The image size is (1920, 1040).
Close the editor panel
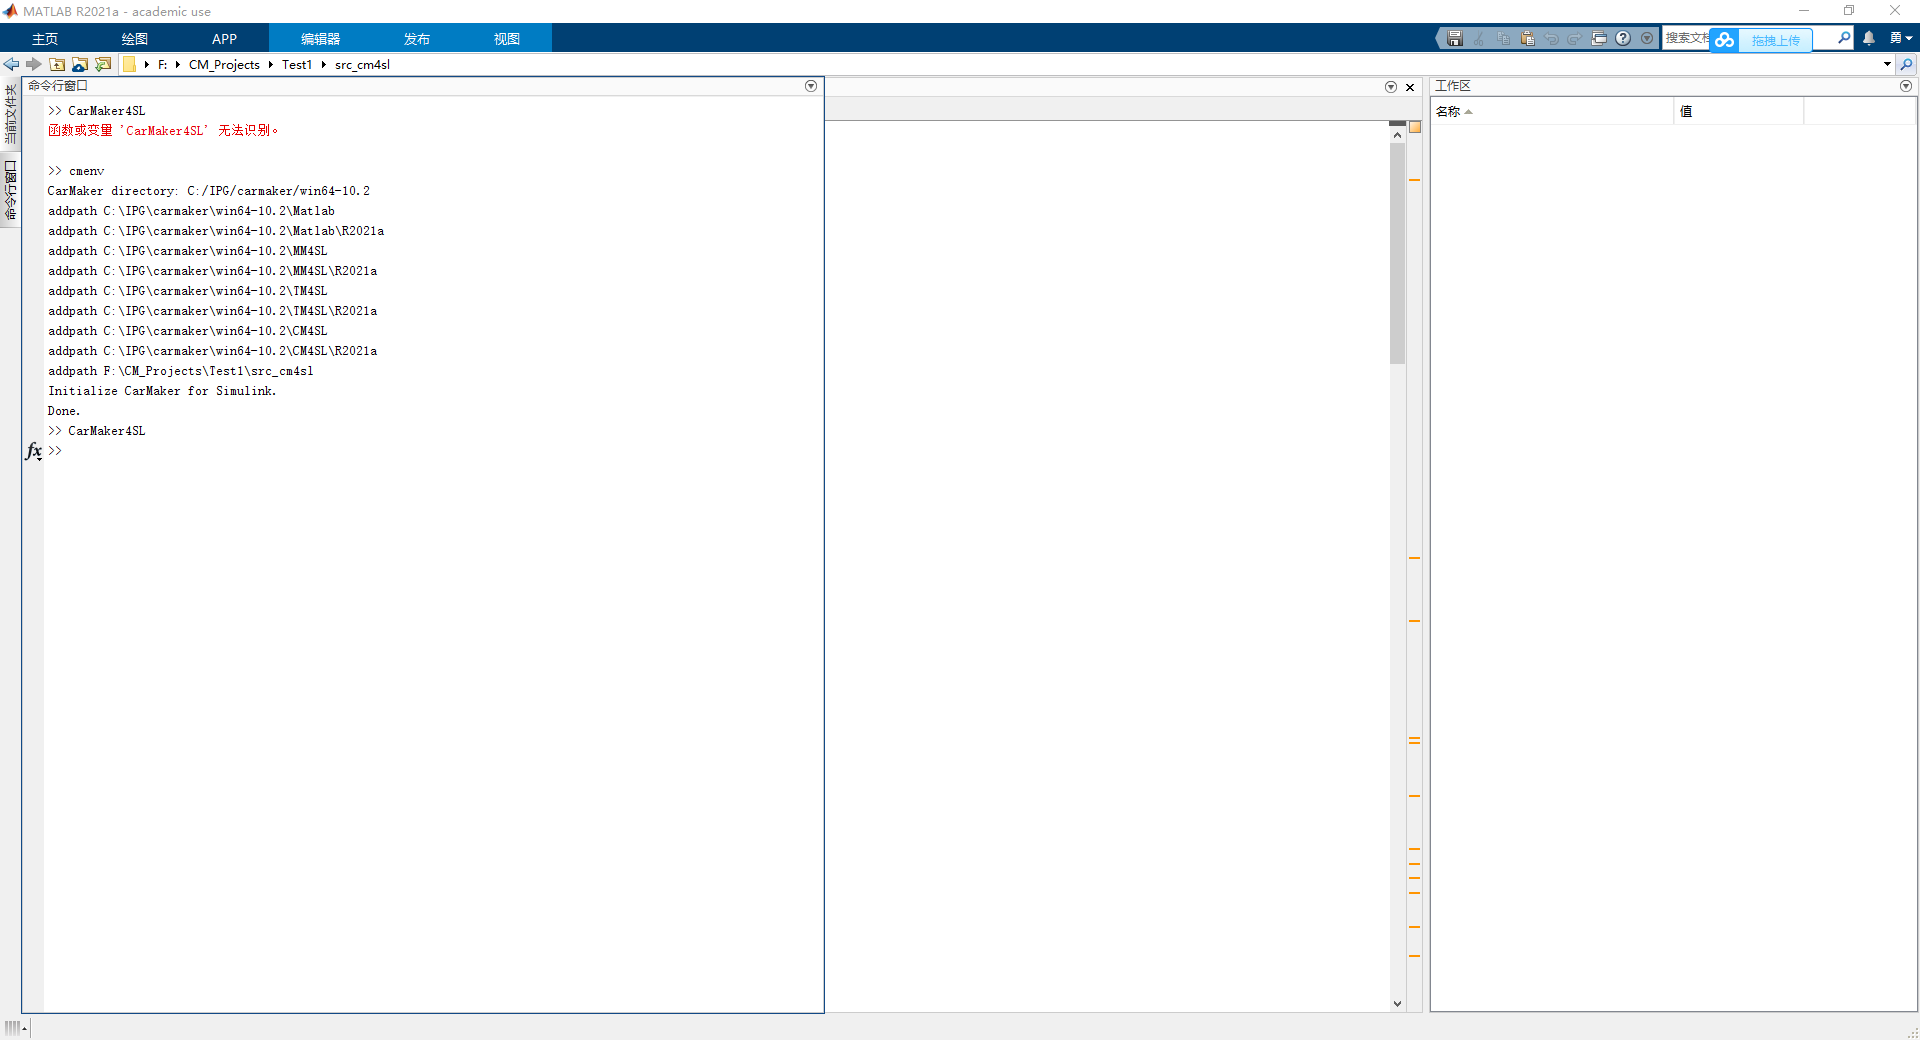coord(1410,87)
